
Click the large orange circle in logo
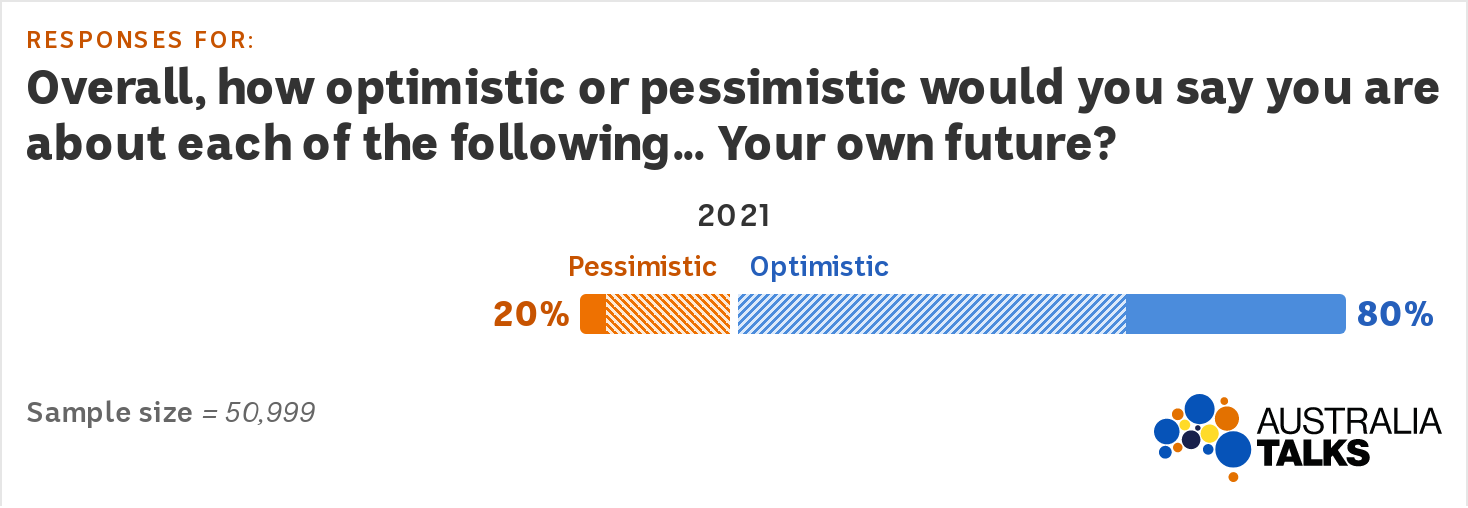pos(1227,418)
